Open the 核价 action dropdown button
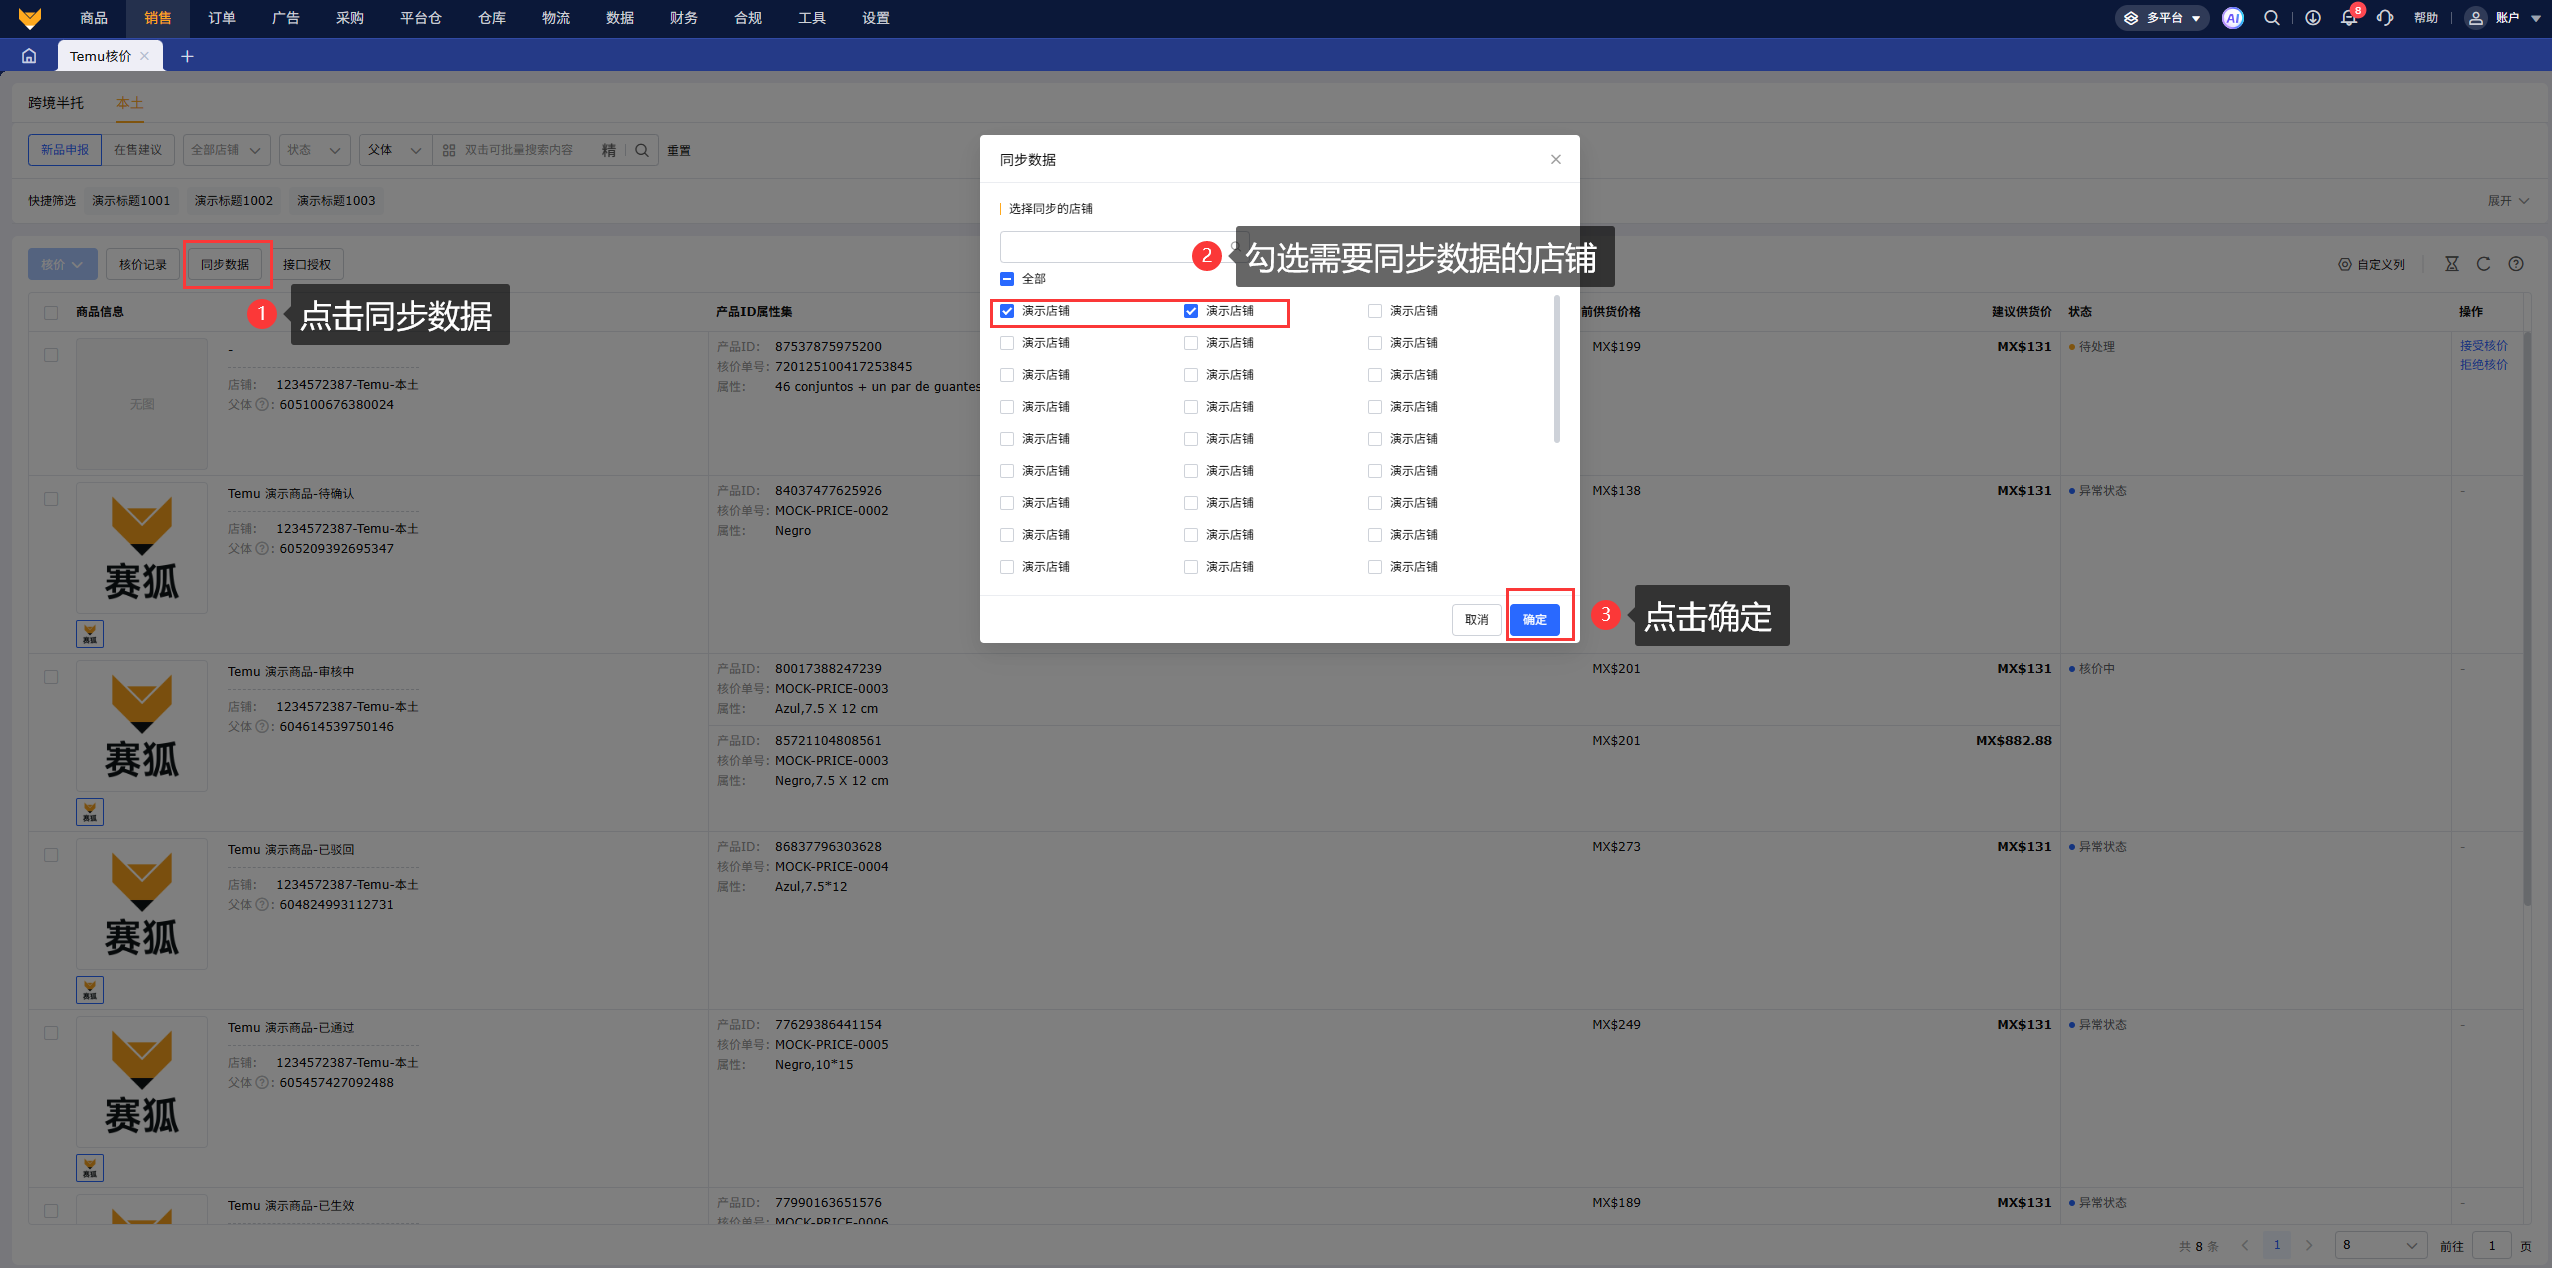The width and height of the screenshot is (2552, 1268). [63, 264]
